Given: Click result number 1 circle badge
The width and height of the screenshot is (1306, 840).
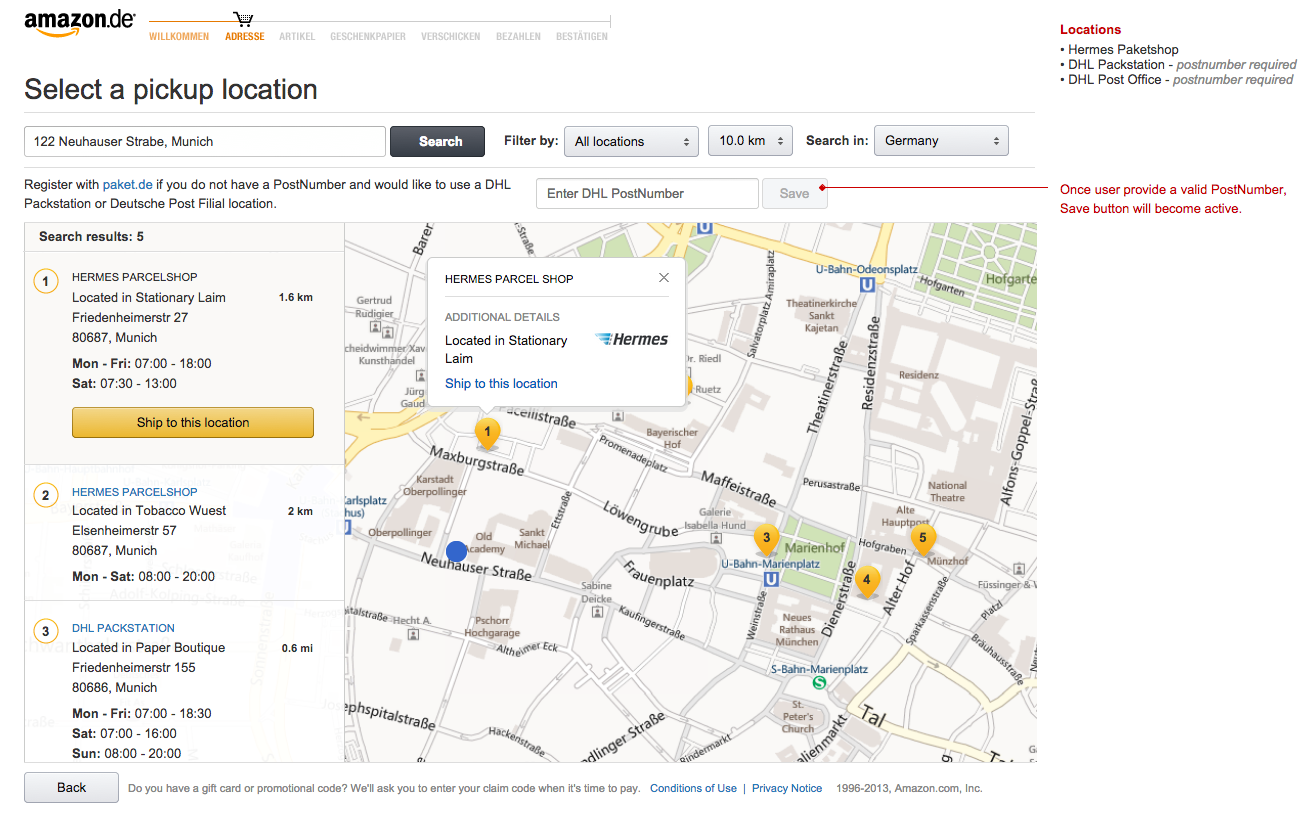Looking at the screenshot, I should pyautogui.click(x=45, y=281).
